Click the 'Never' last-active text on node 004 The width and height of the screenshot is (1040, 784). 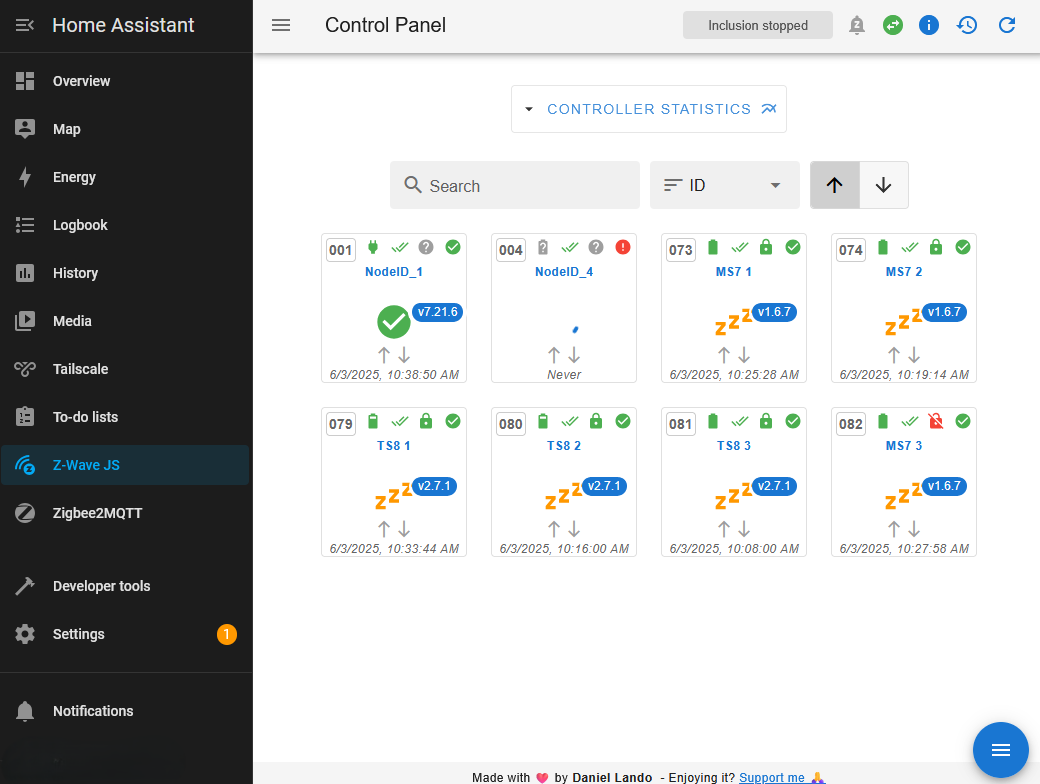564,375
